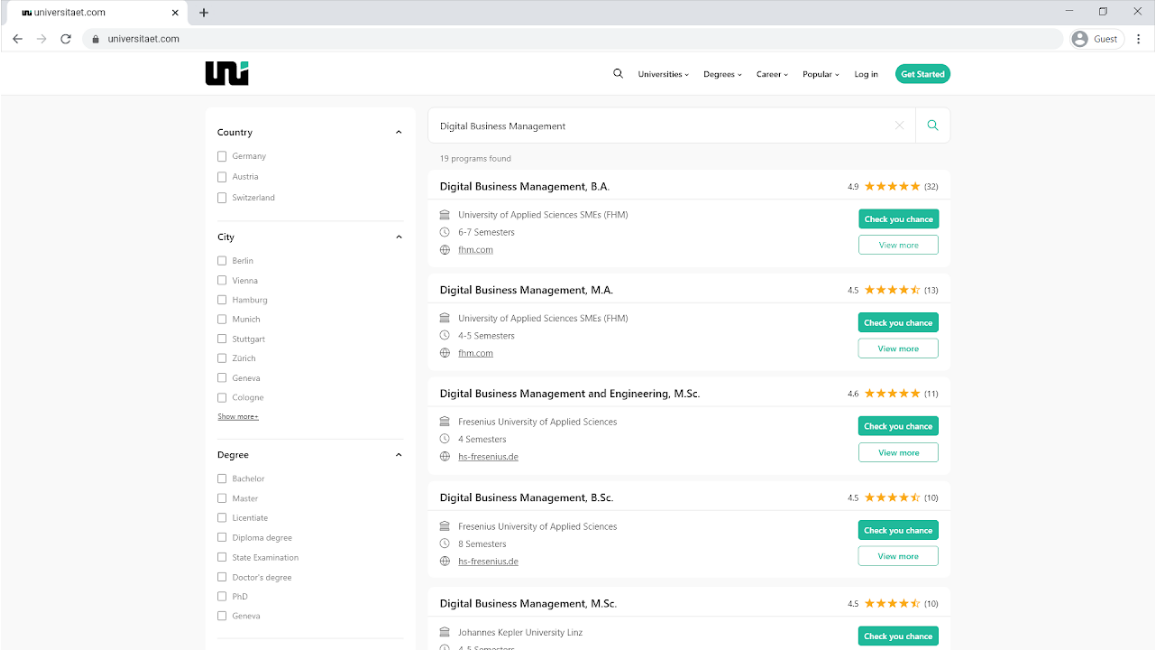Viewport: 1156px width, 650px height.
Task: Collapse the Country filter section
Action: click(399, 133)
